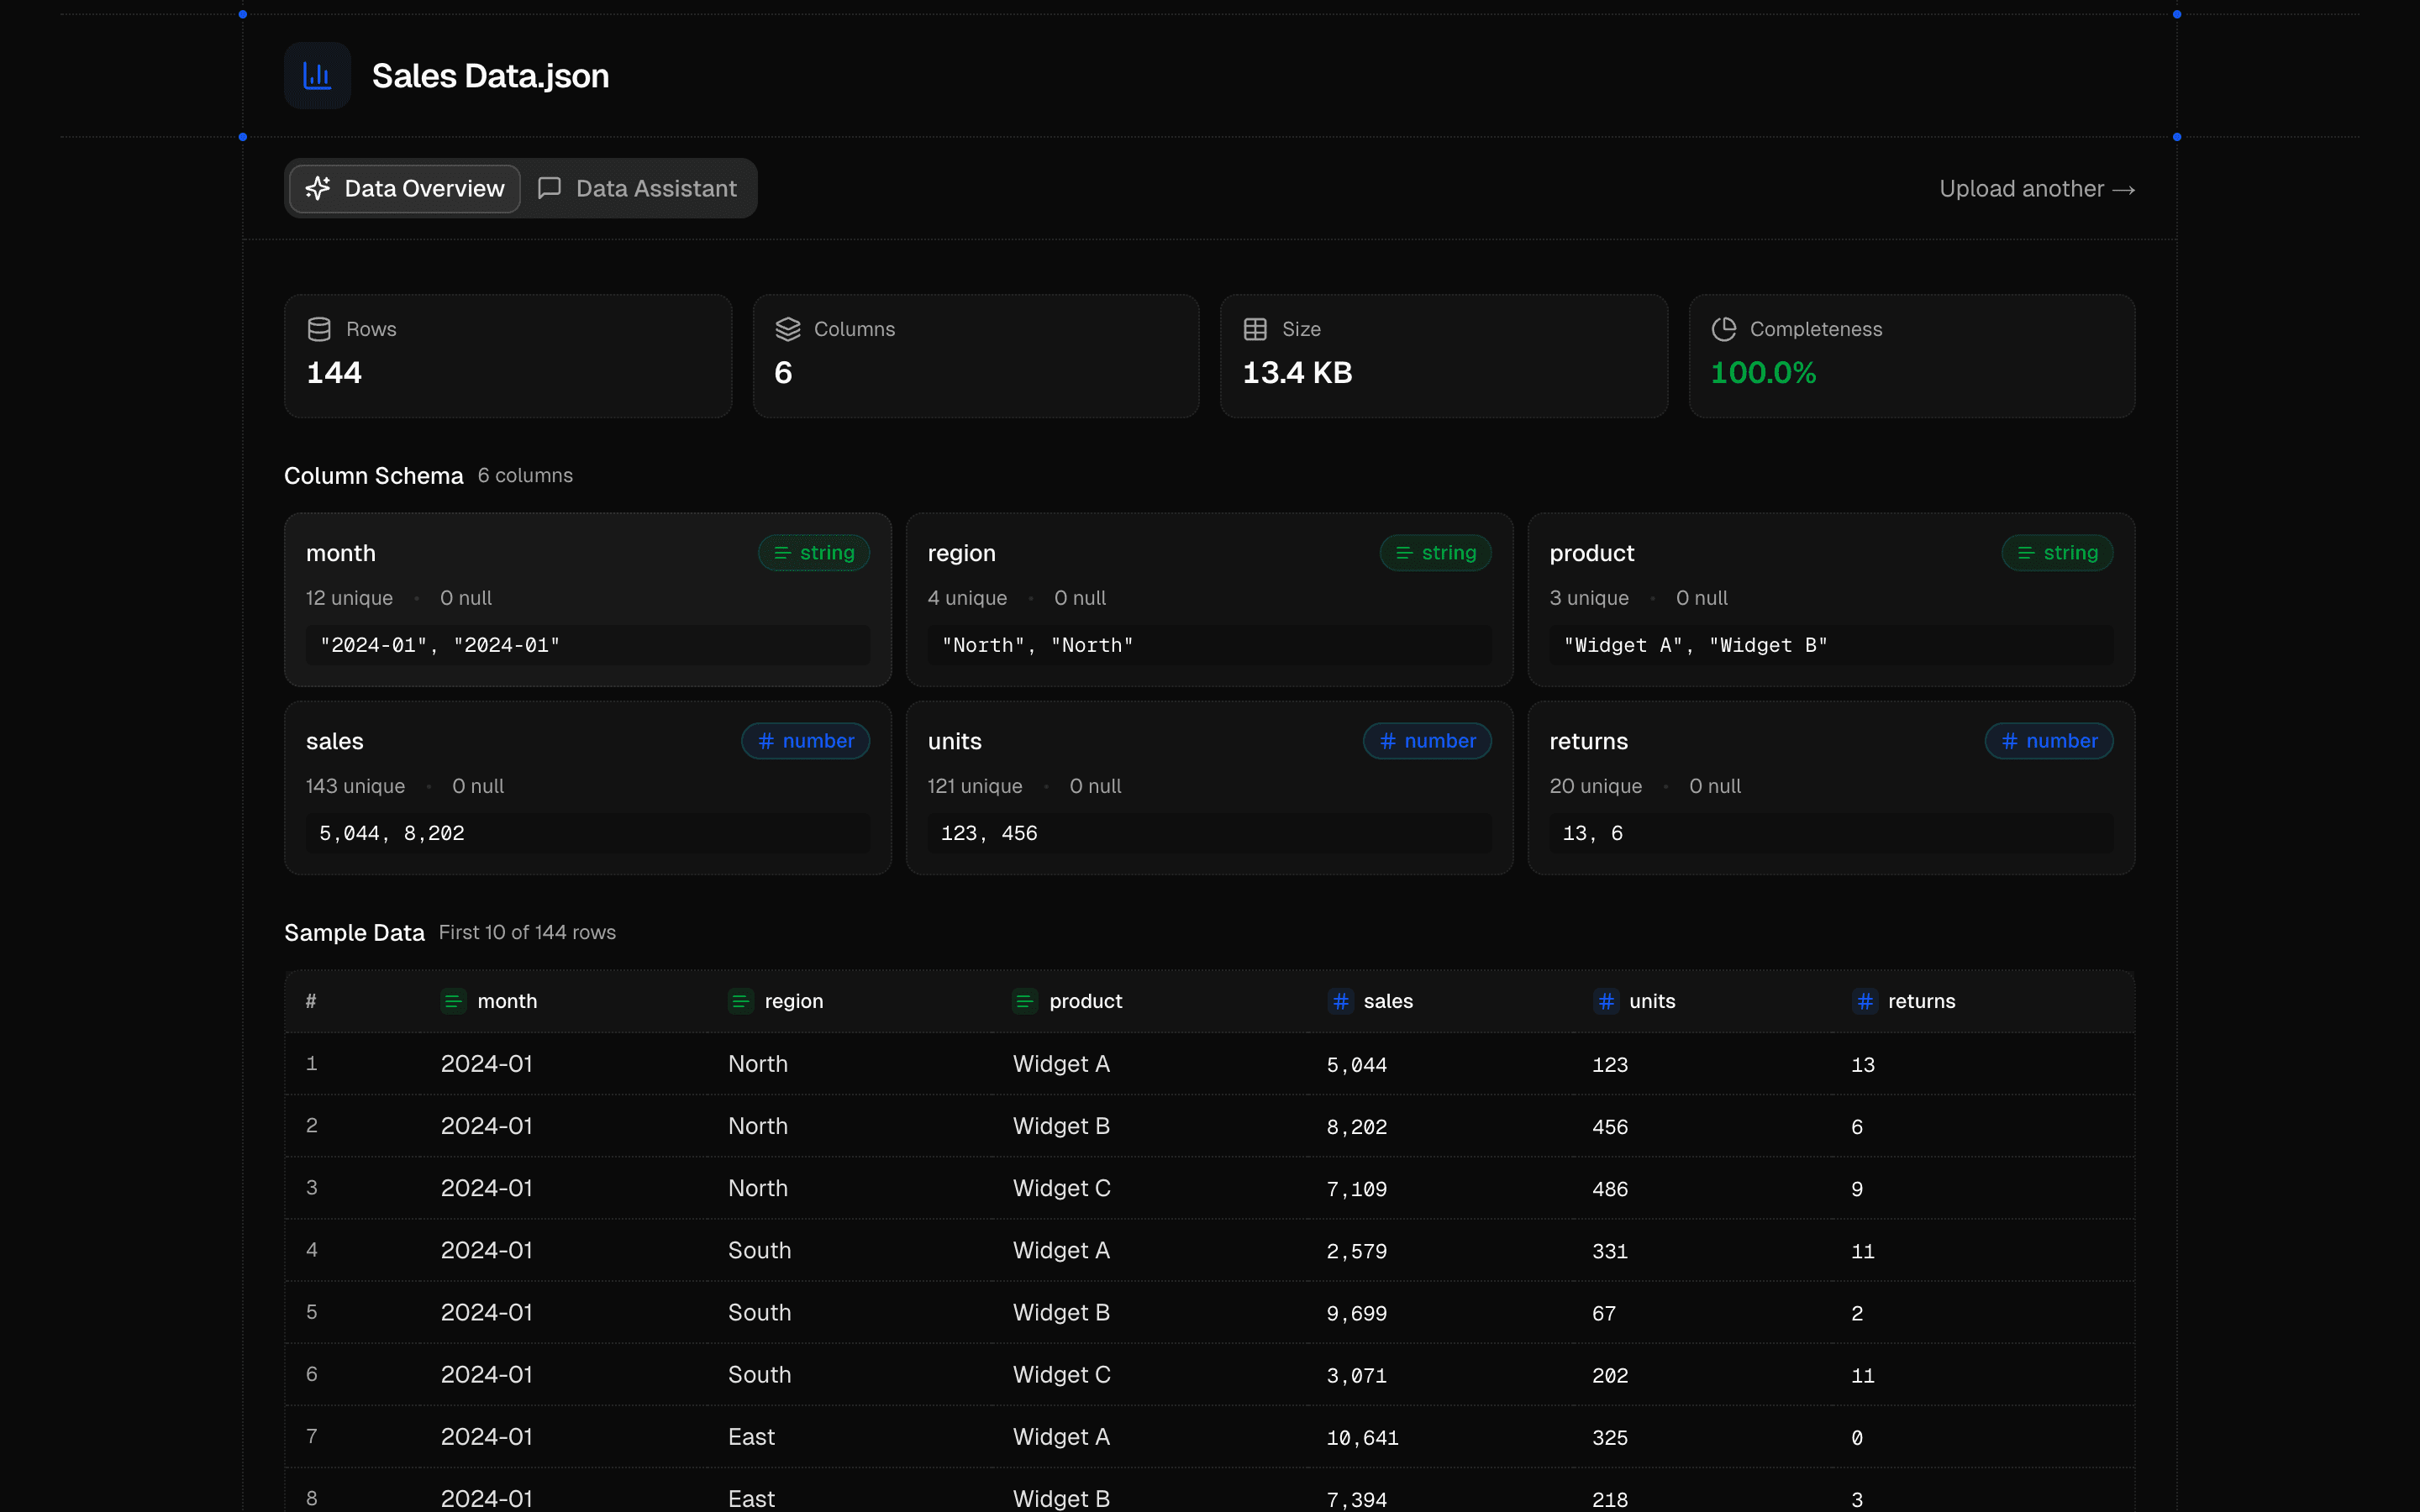Click the blue hash icon in the sales table header
This screenshot has width=2420, height=1512.
pos(1340,1001)
